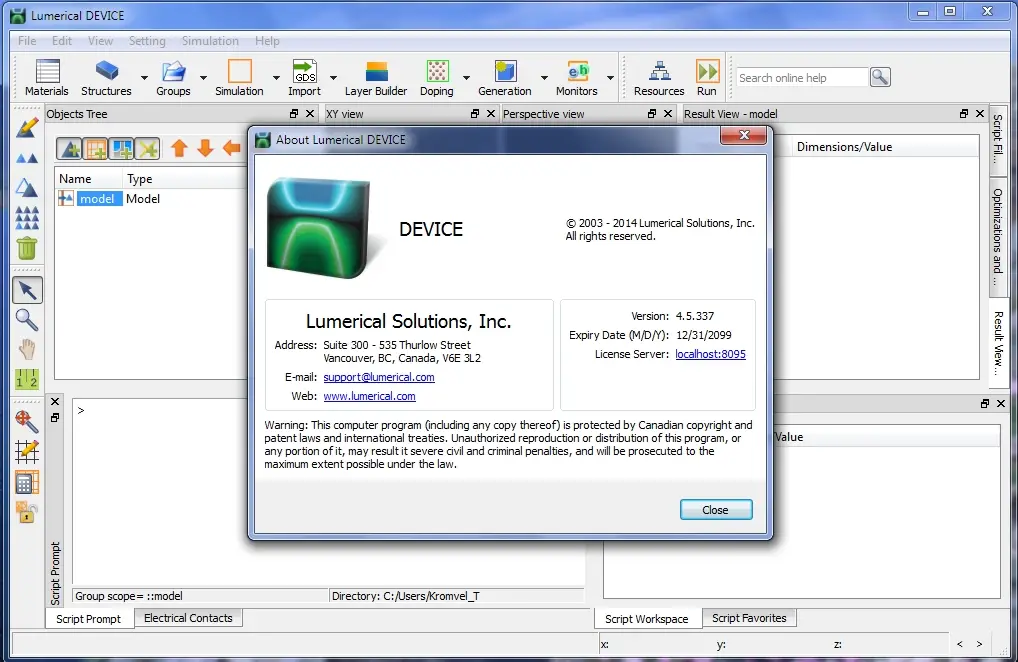1018x662 pixels.
Task: Toggle the grid edit pencil icon
Action: (x=27, y=451)
